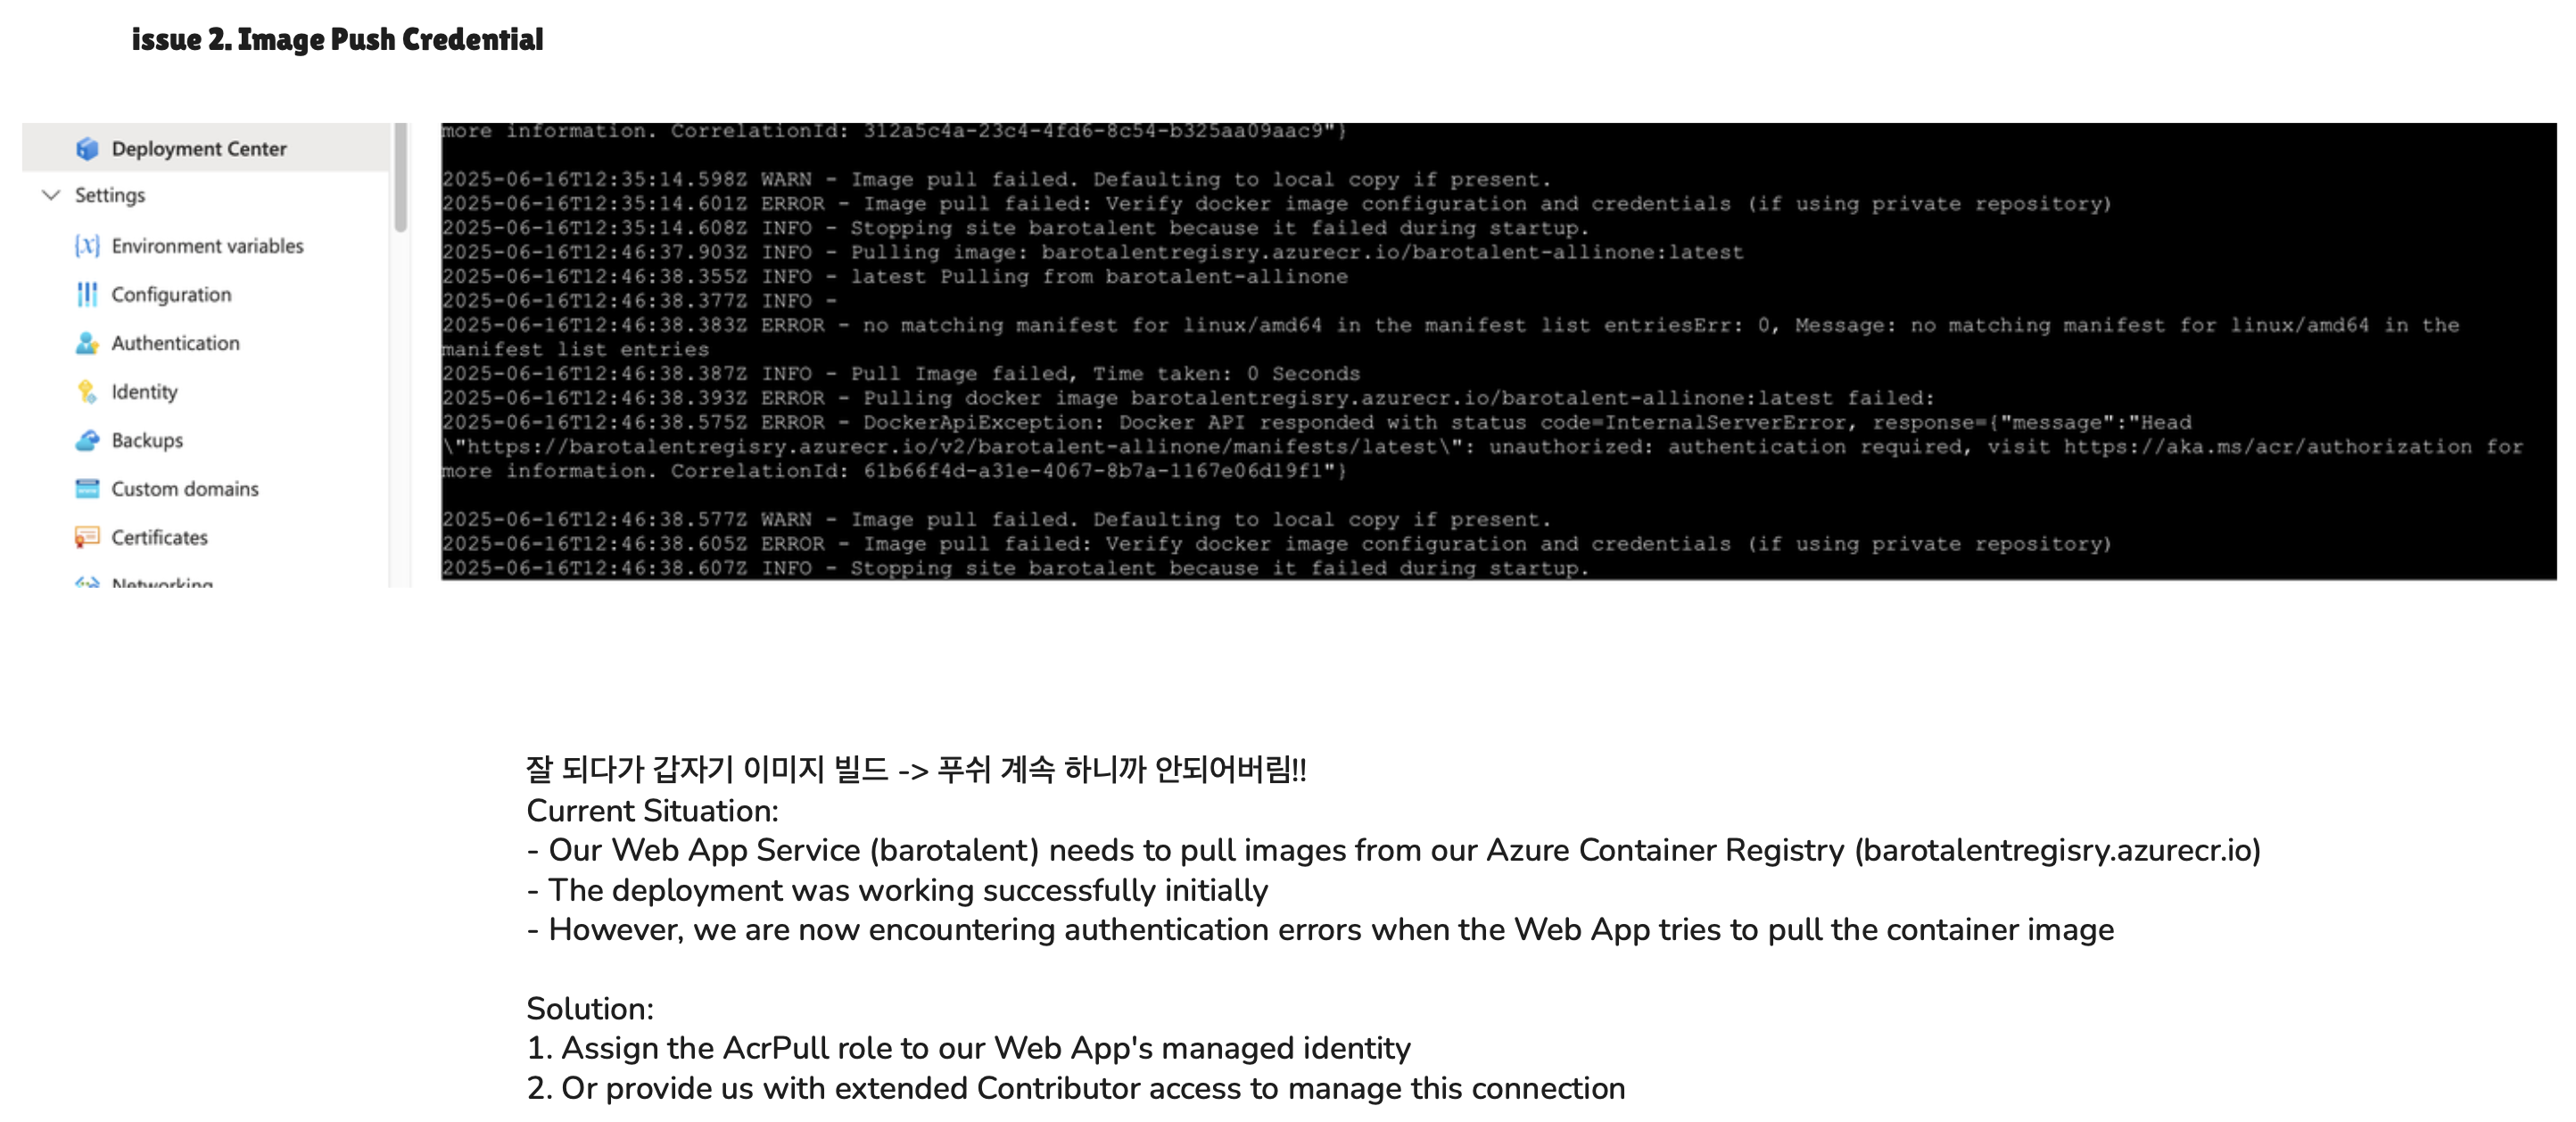Click the Backups cloud icon
2576x1122 pixels.
(87, 440)
